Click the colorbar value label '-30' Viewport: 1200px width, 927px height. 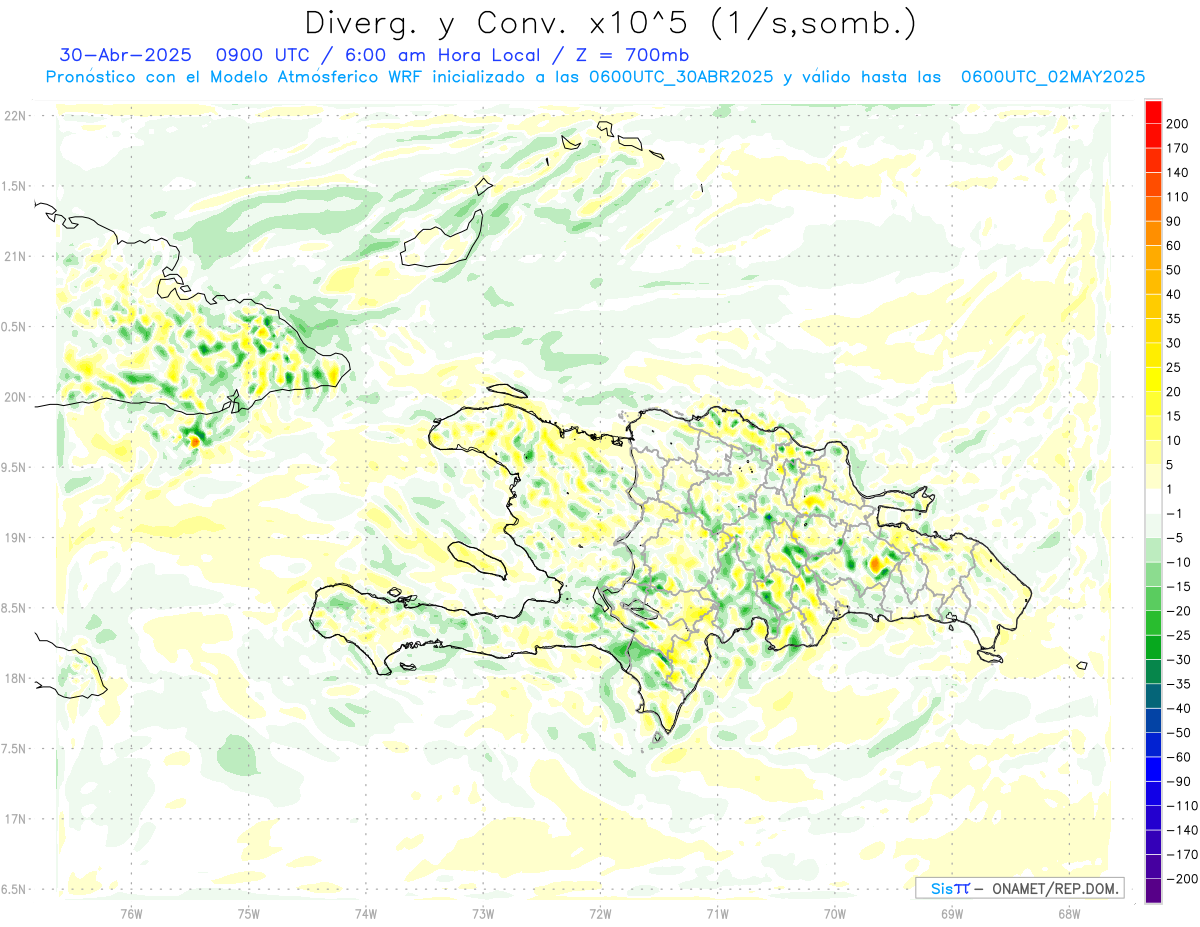coord(1178,660)
